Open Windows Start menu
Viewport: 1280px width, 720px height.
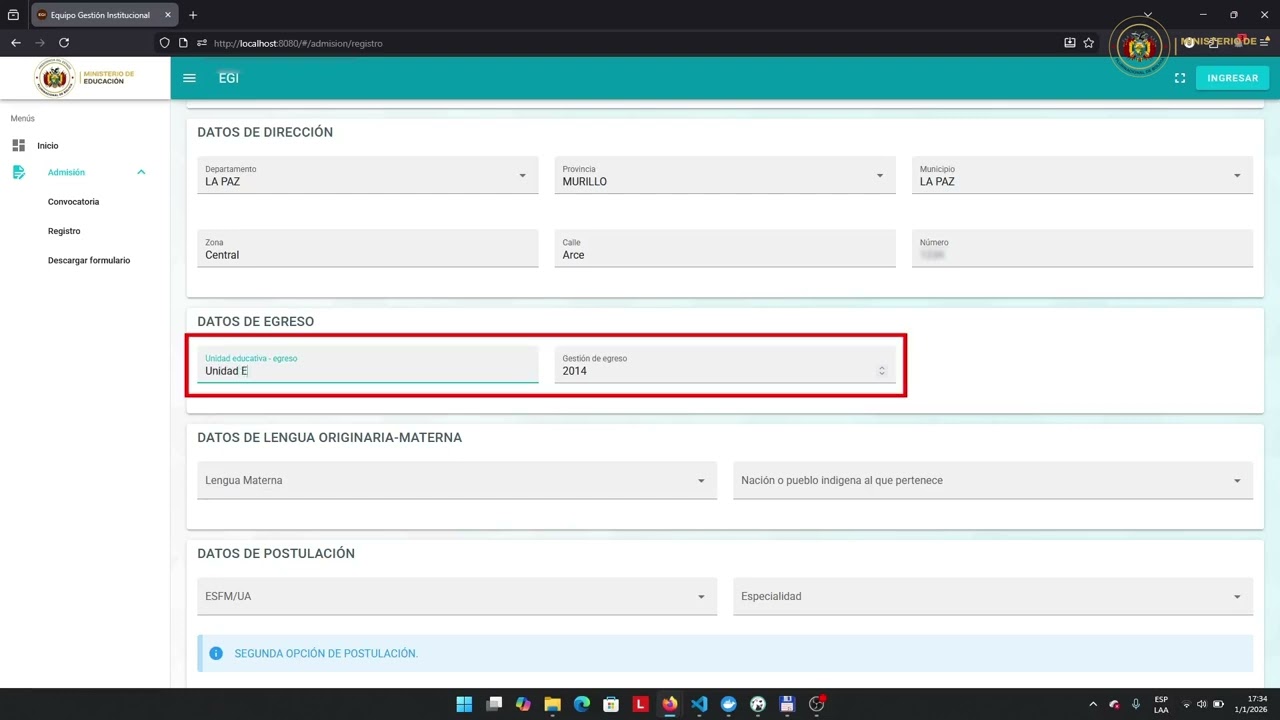click(464, 704)
